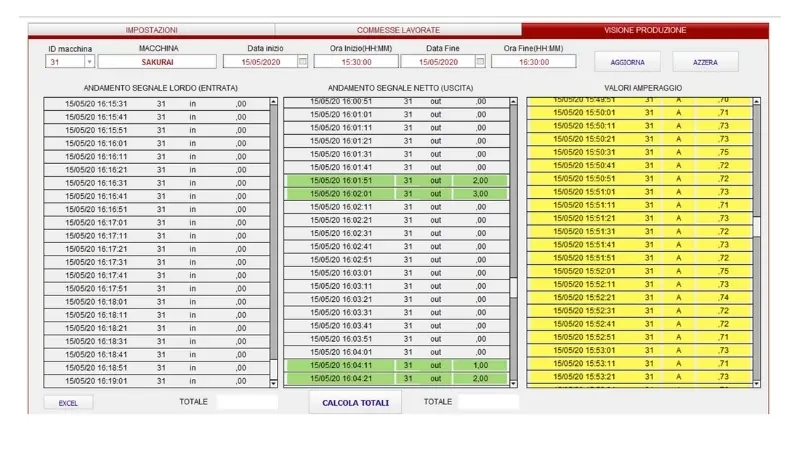Click up arrow of the uscita list scrollbar
The height and width of the screenshot is (450, 800).
(x=513, y=102)
